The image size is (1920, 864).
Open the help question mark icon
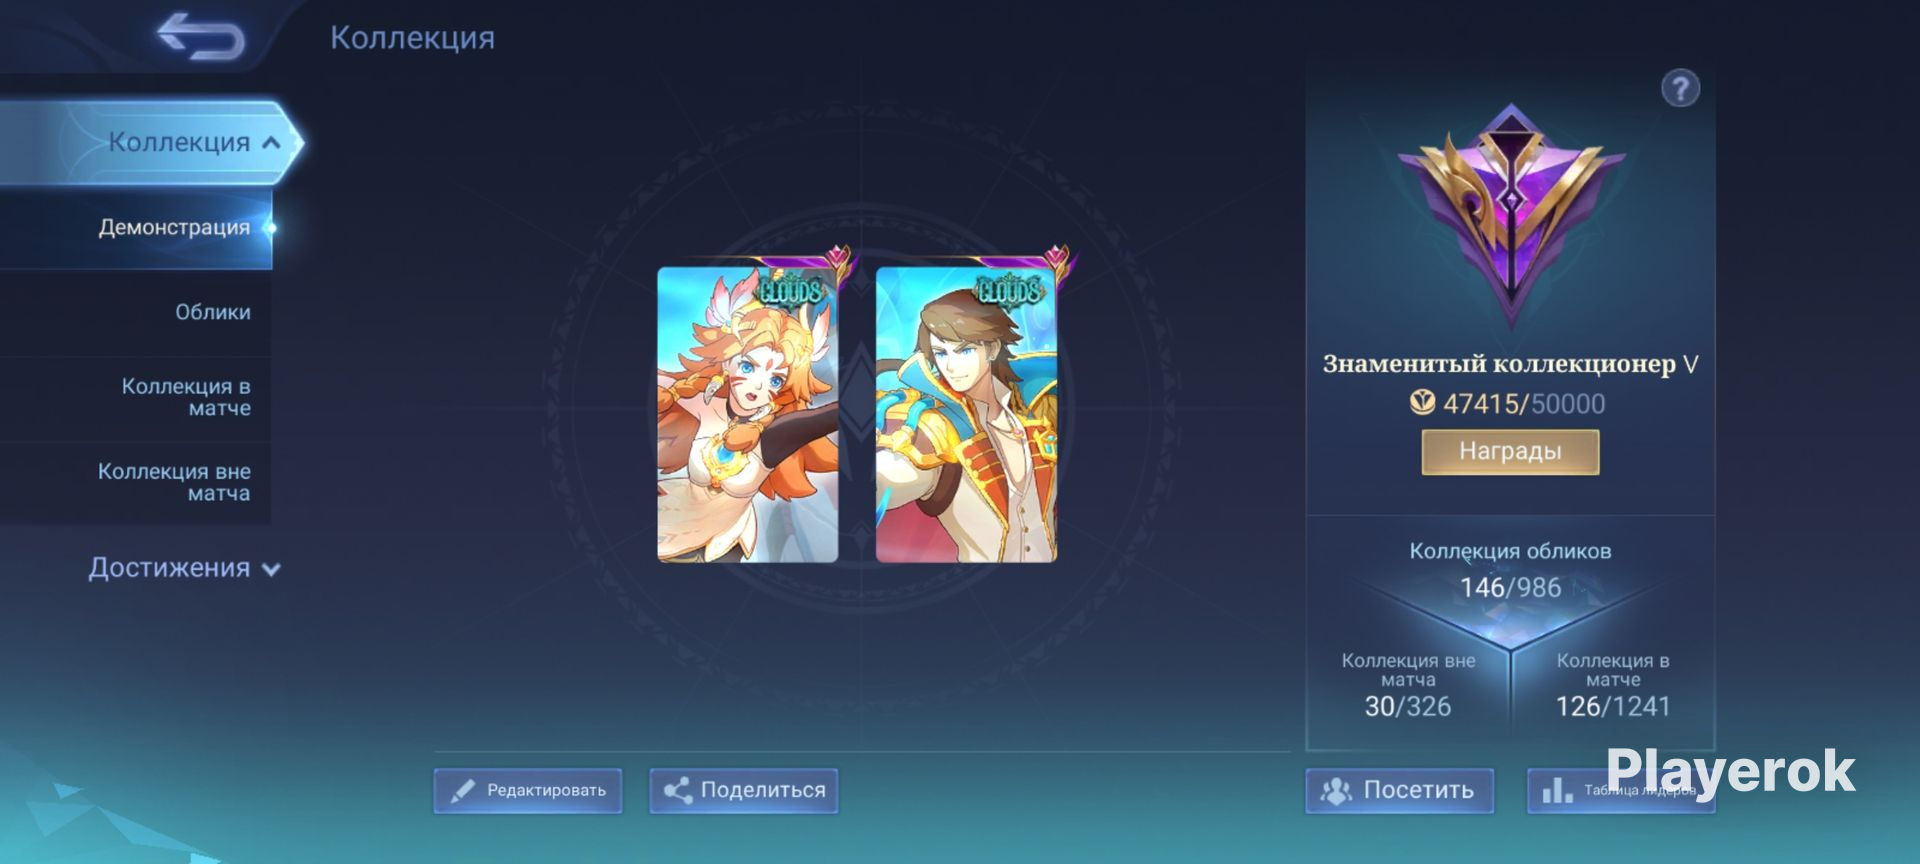tap(1680, 88)
